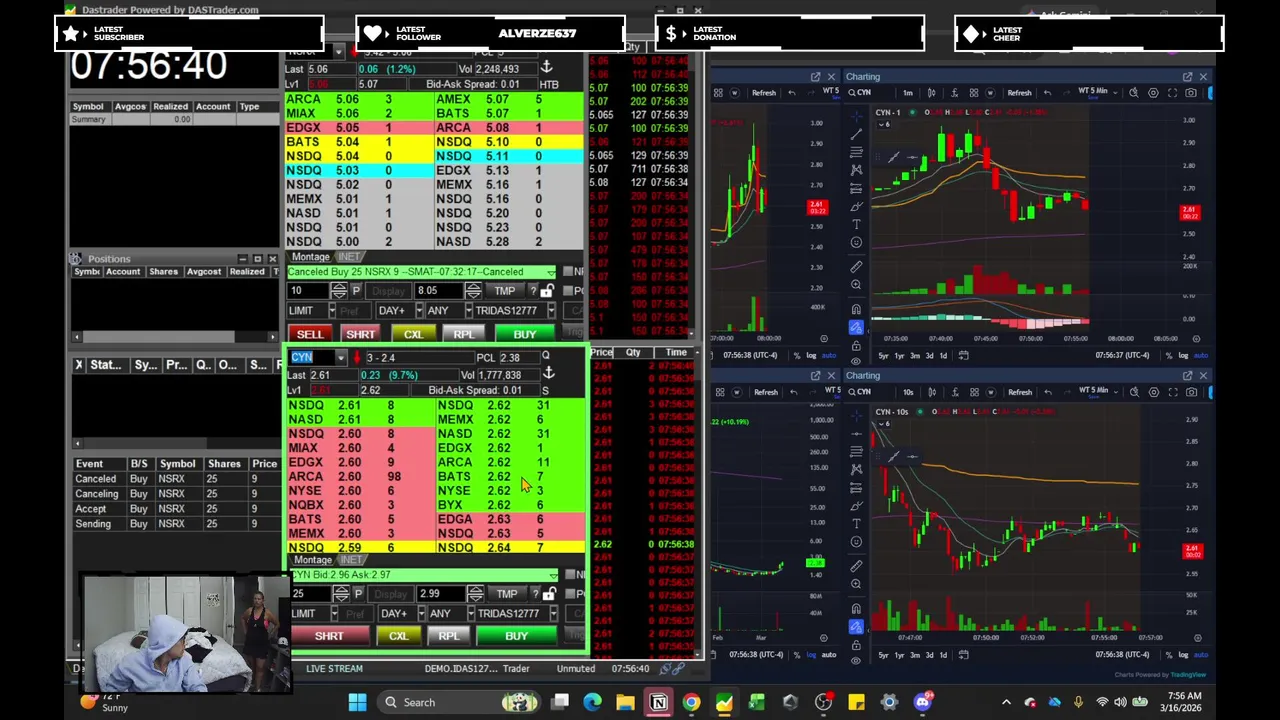
Task: Open the 1m interval selector in CYN 1-minute chart
Action: tap(907, 93)
